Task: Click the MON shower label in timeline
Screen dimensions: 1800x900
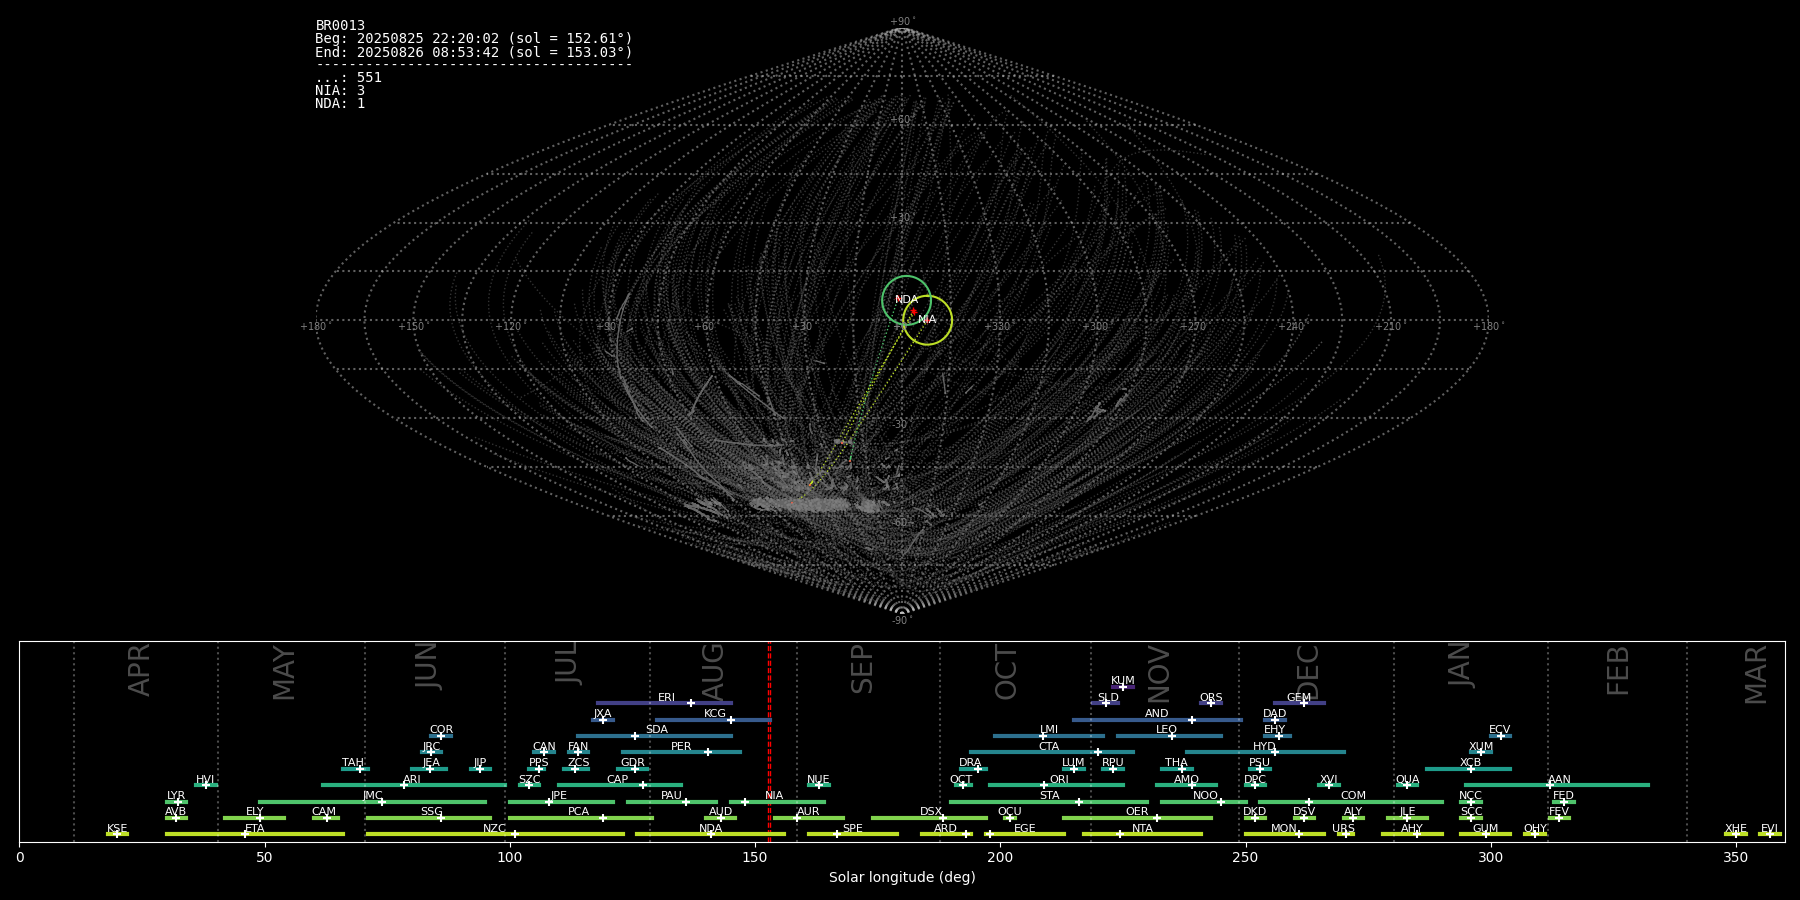Action: click(1284, 829)
